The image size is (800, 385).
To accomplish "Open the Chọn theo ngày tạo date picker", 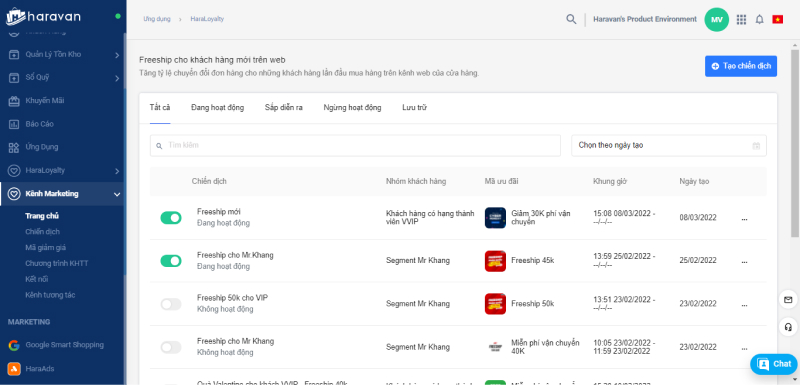I will point(669,145).
